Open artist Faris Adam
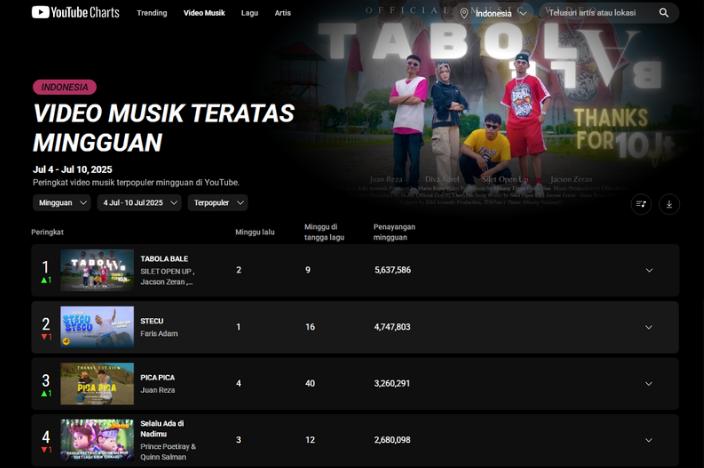Viewport: 704px width, 468px height. pyautogui.click(x=159, y=333)
